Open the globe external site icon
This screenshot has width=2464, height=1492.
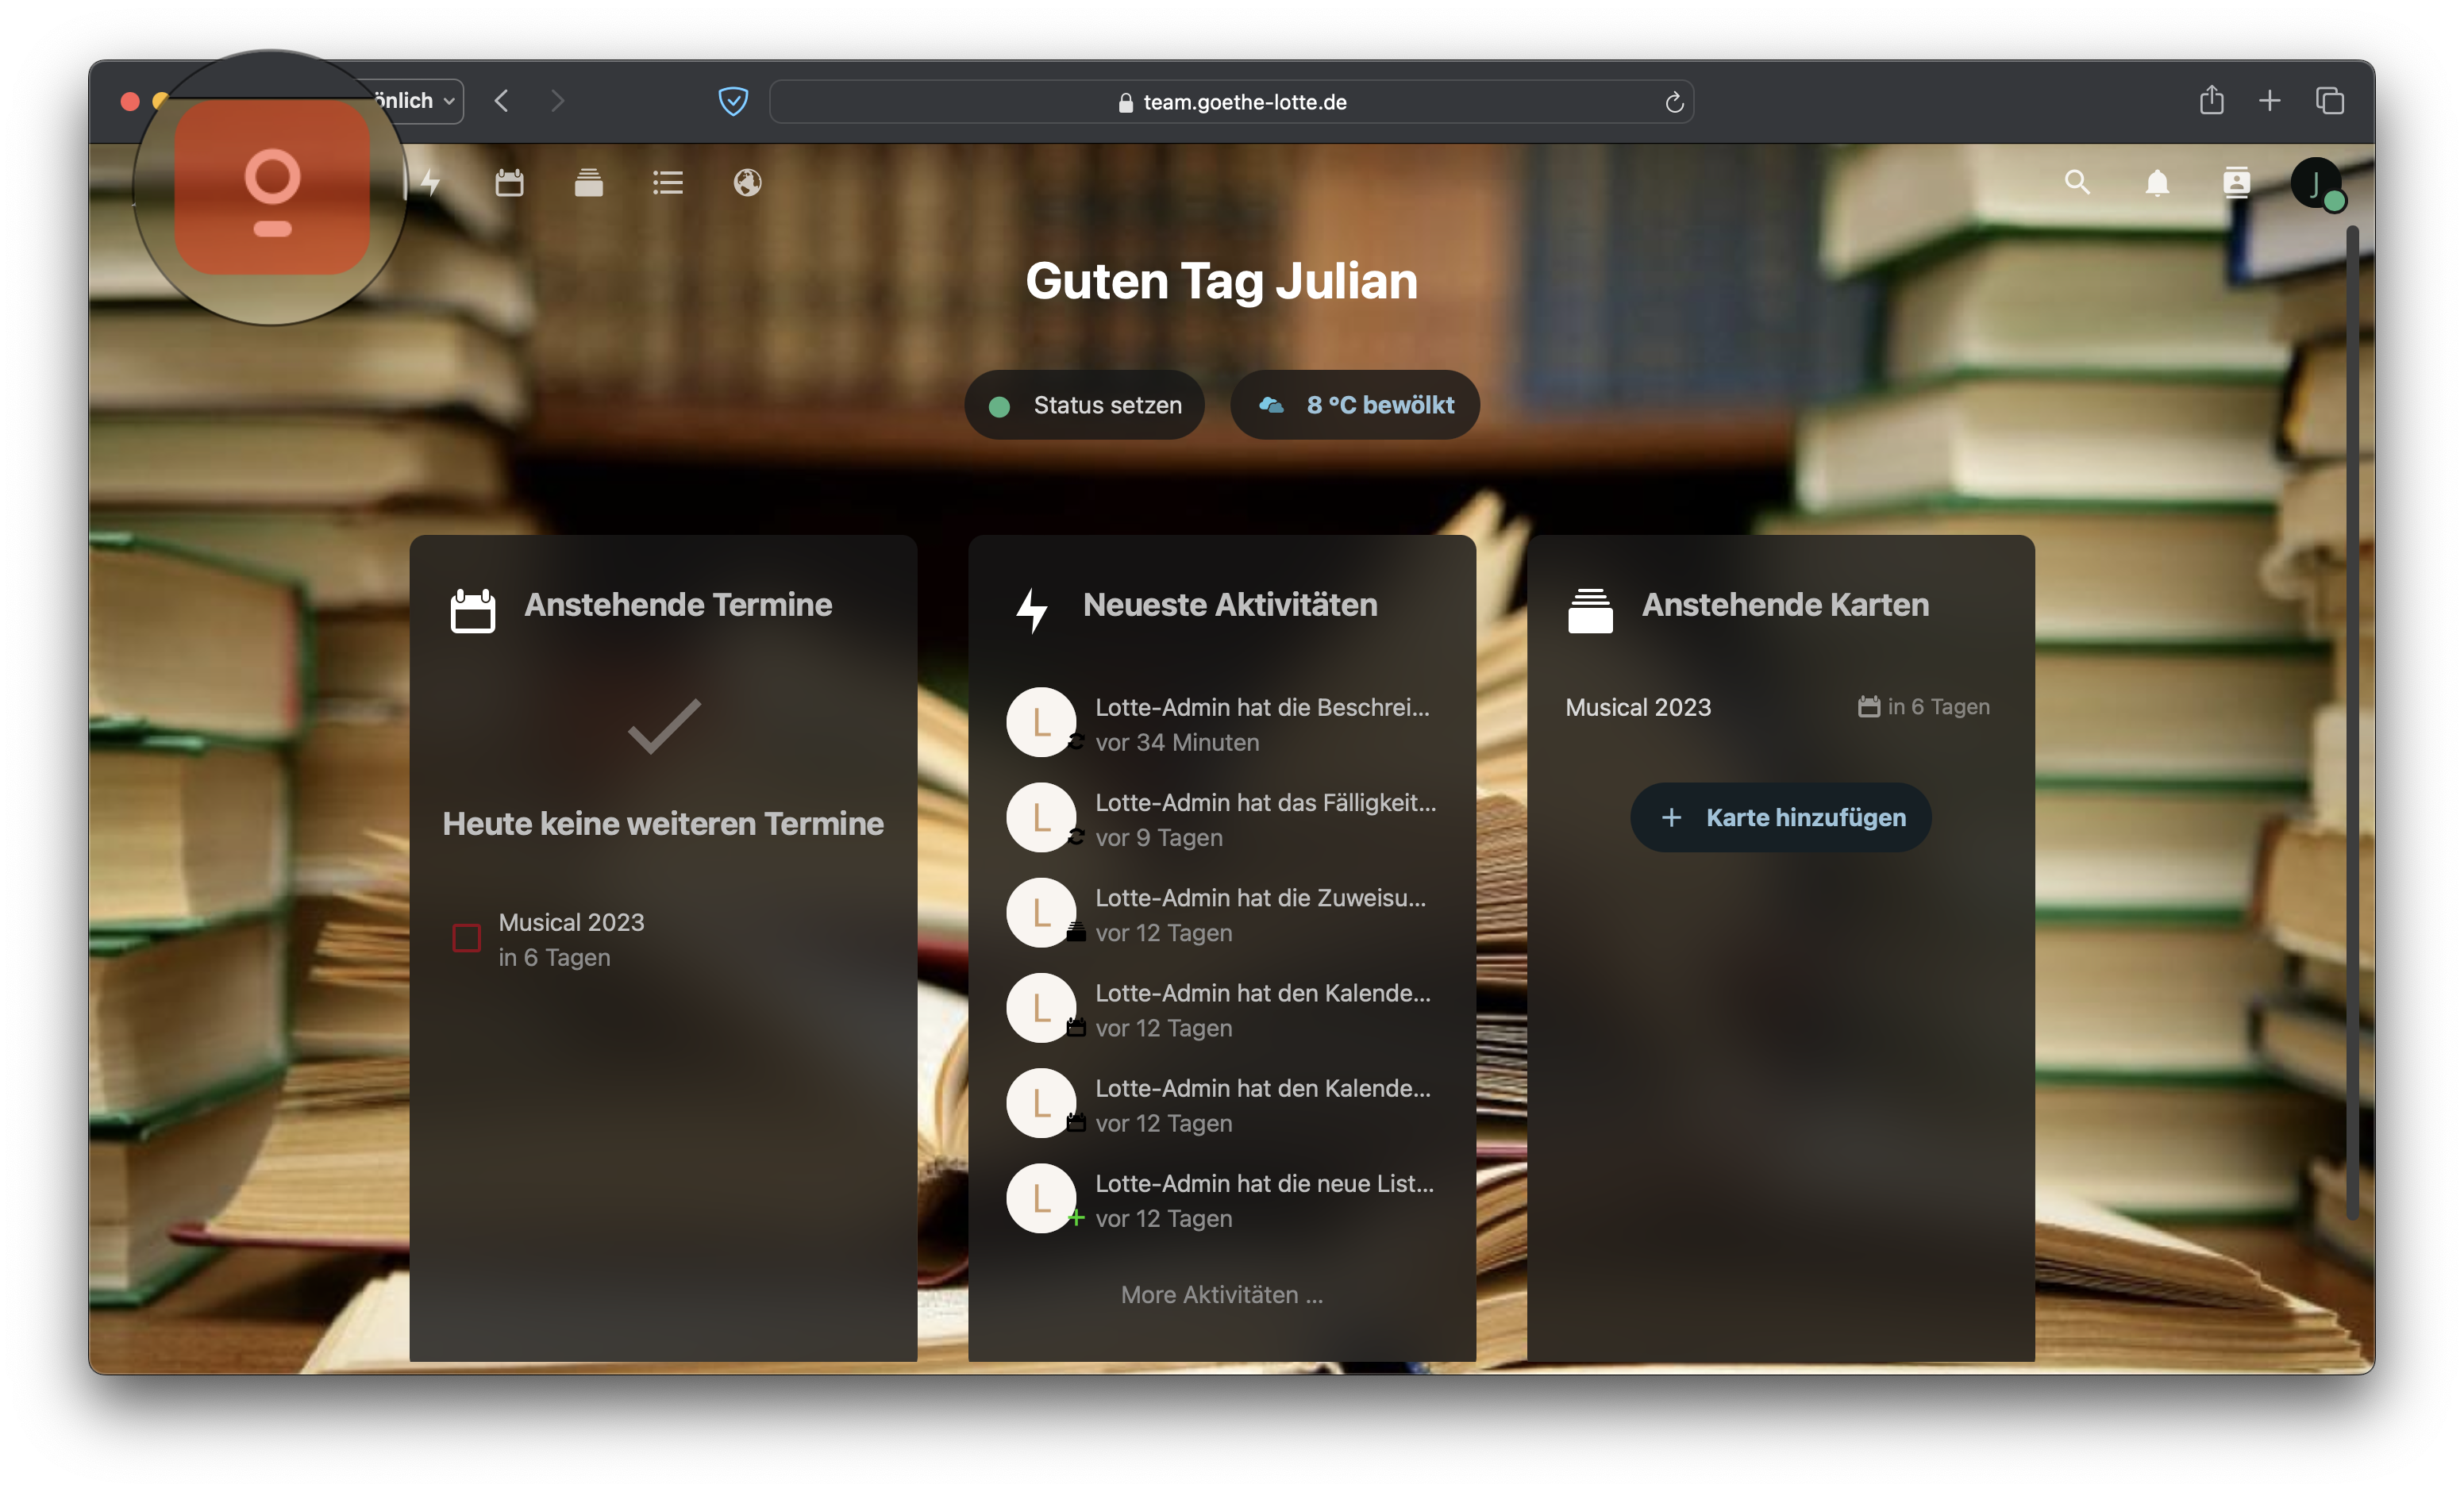point(747,183)
